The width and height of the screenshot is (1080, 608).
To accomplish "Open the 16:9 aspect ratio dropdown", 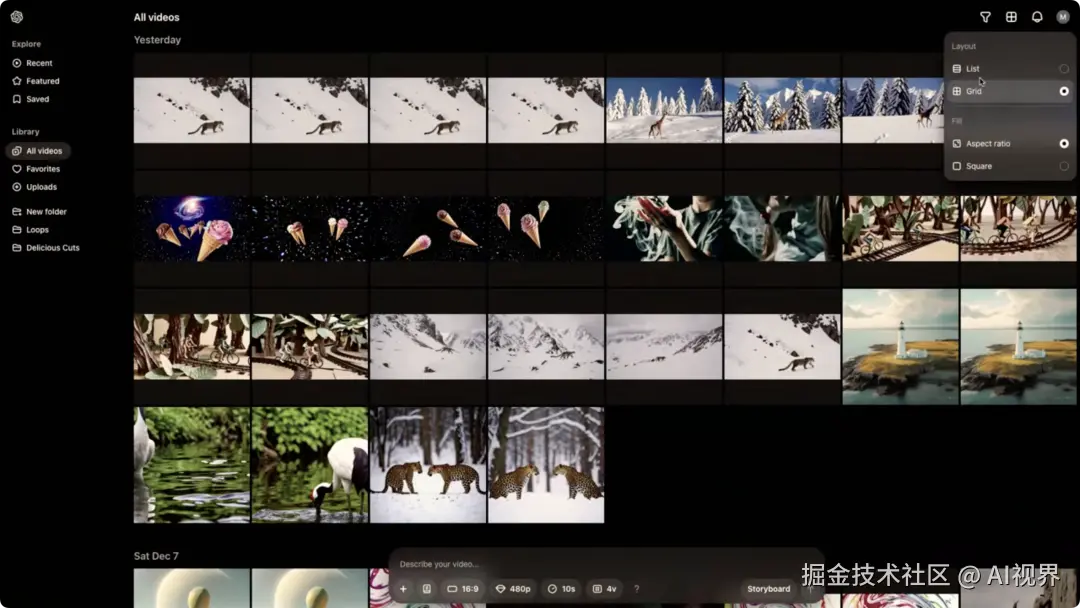I will point(463,589).
